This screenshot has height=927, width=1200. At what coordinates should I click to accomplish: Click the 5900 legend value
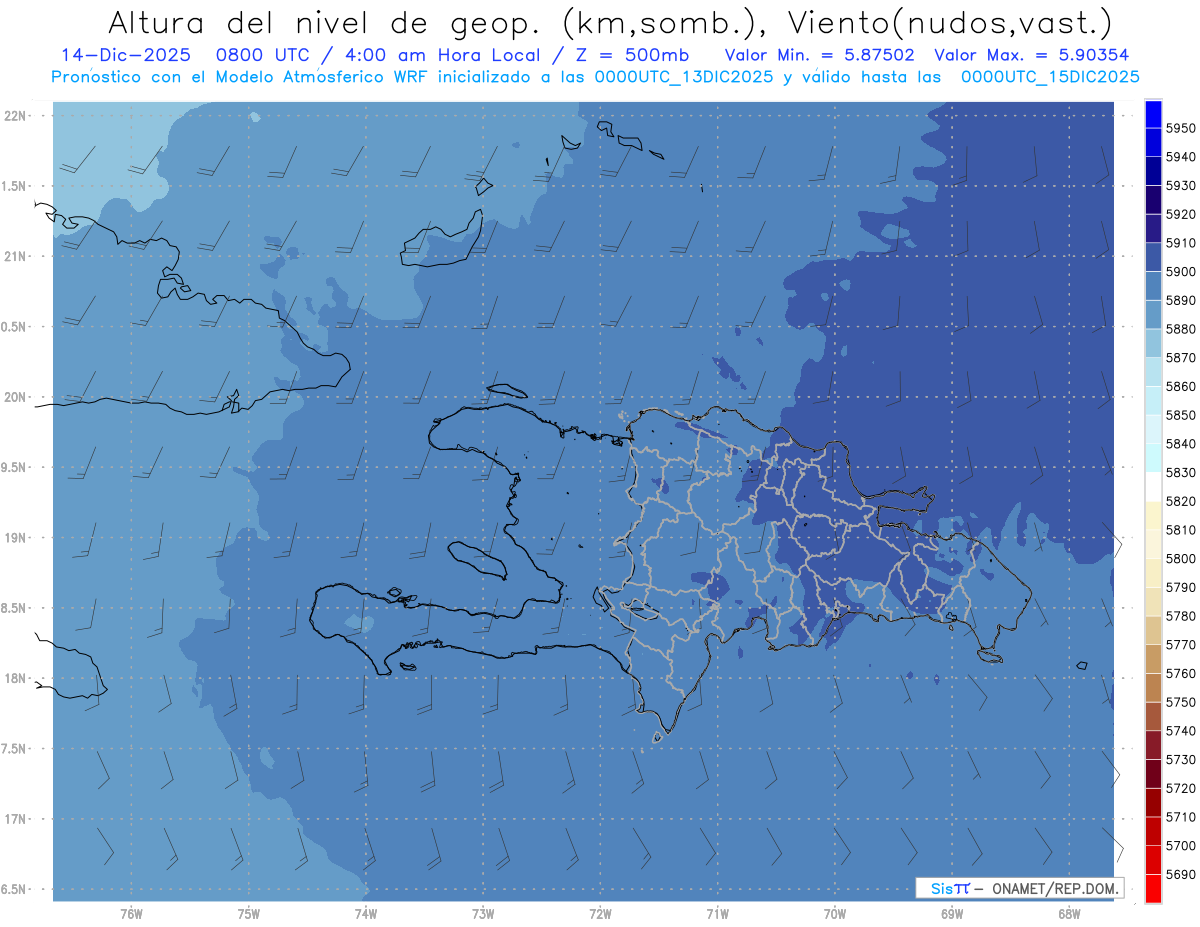(1180, 272)
